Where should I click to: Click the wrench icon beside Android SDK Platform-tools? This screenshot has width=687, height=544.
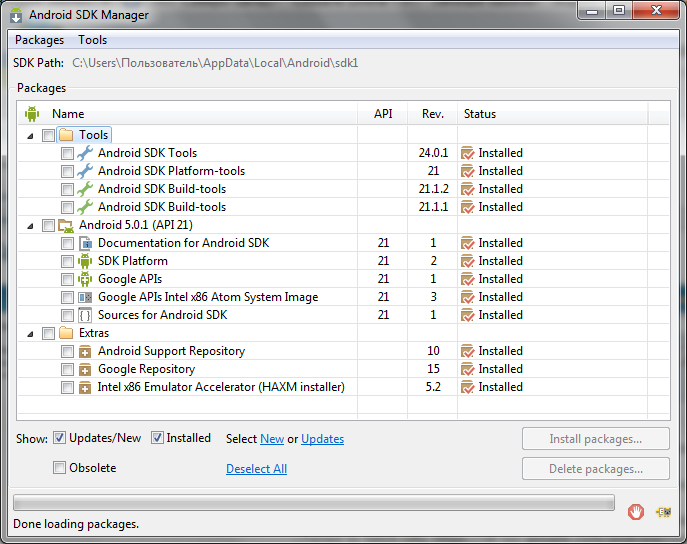point(85,171)
